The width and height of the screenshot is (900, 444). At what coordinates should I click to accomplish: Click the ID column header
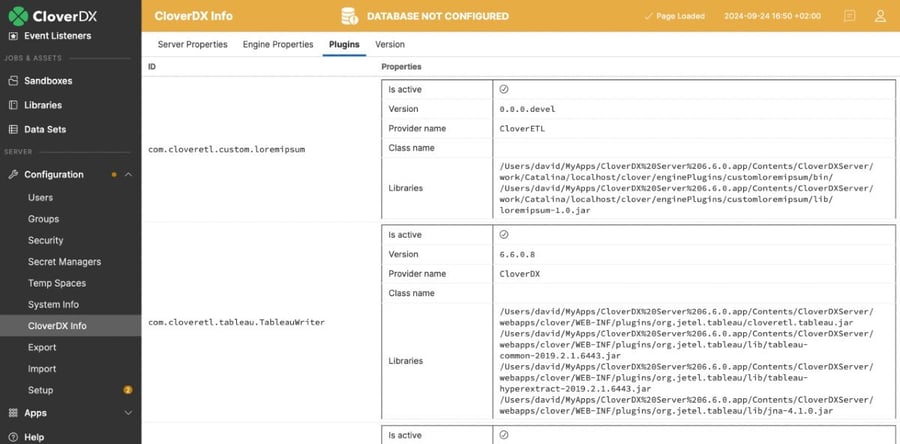152,67
